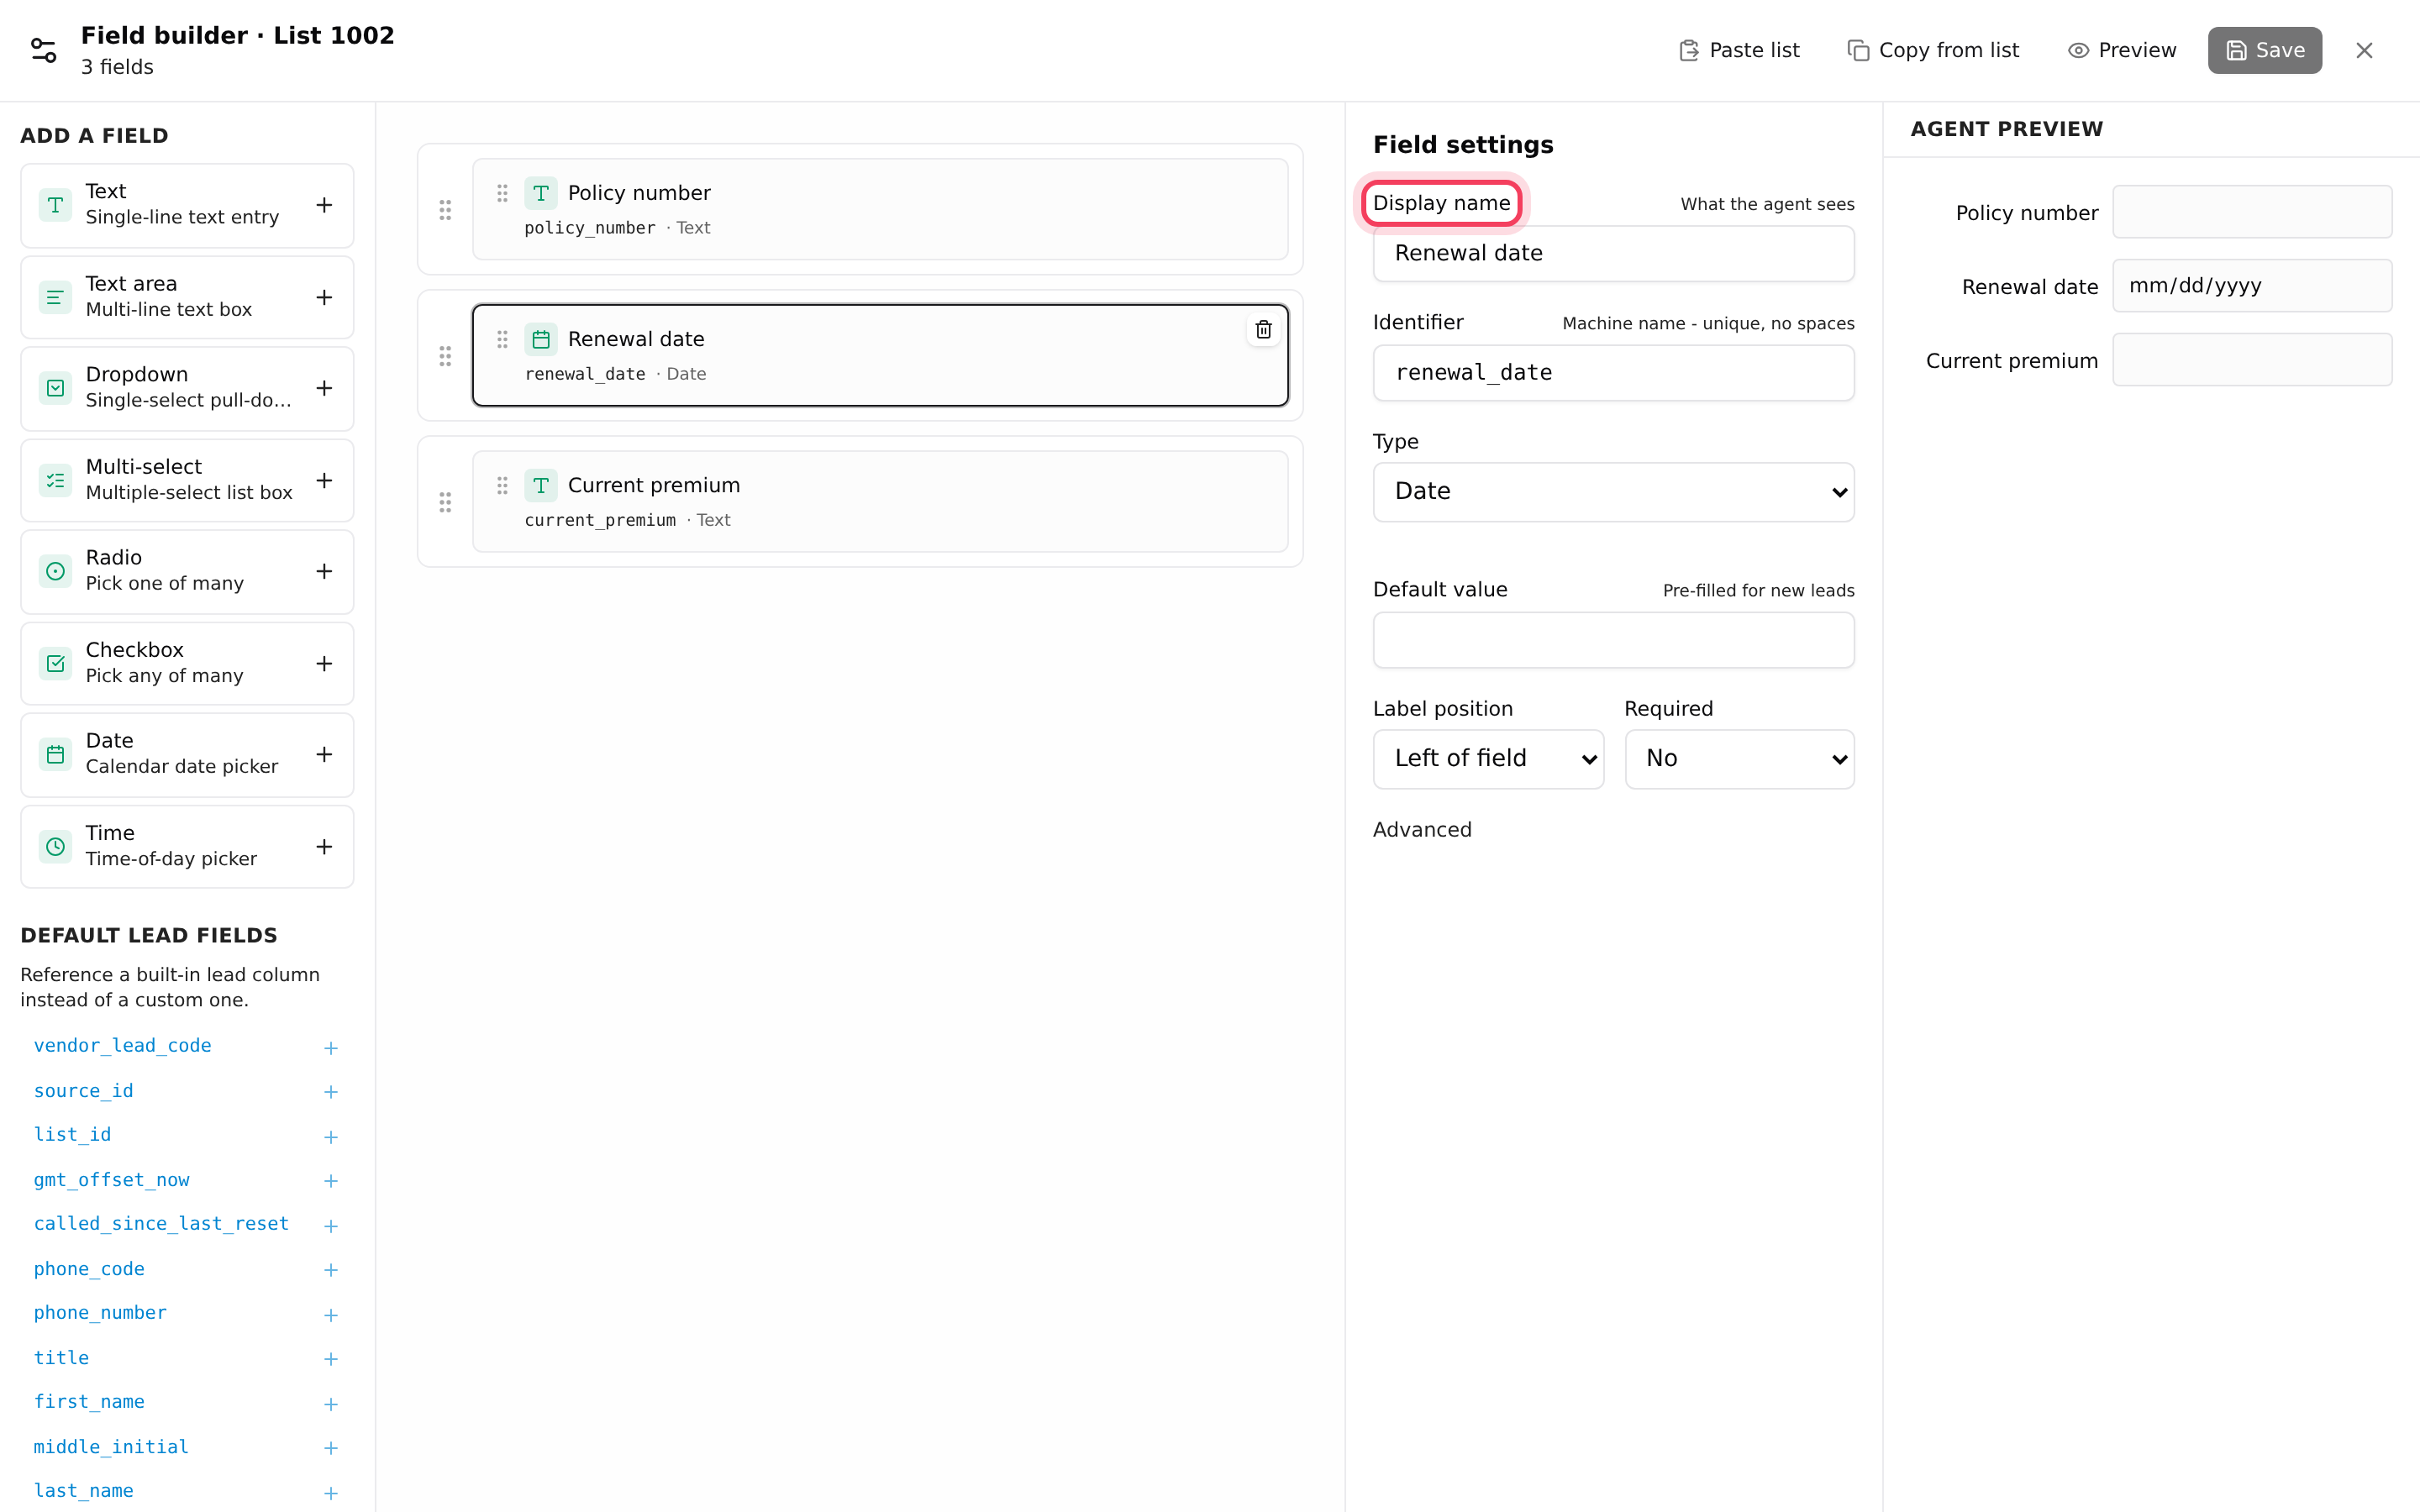
Task: Click the Renewal date preview date input
Action: [x=2252, y=285]
